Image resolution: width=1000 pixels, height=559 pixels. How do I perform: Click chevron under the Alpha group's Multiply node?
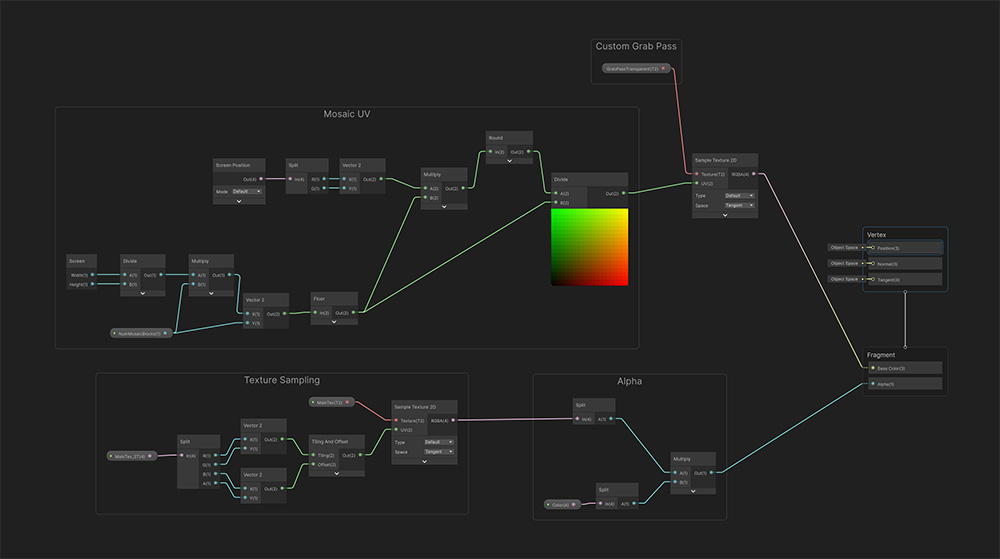[693, 491]
